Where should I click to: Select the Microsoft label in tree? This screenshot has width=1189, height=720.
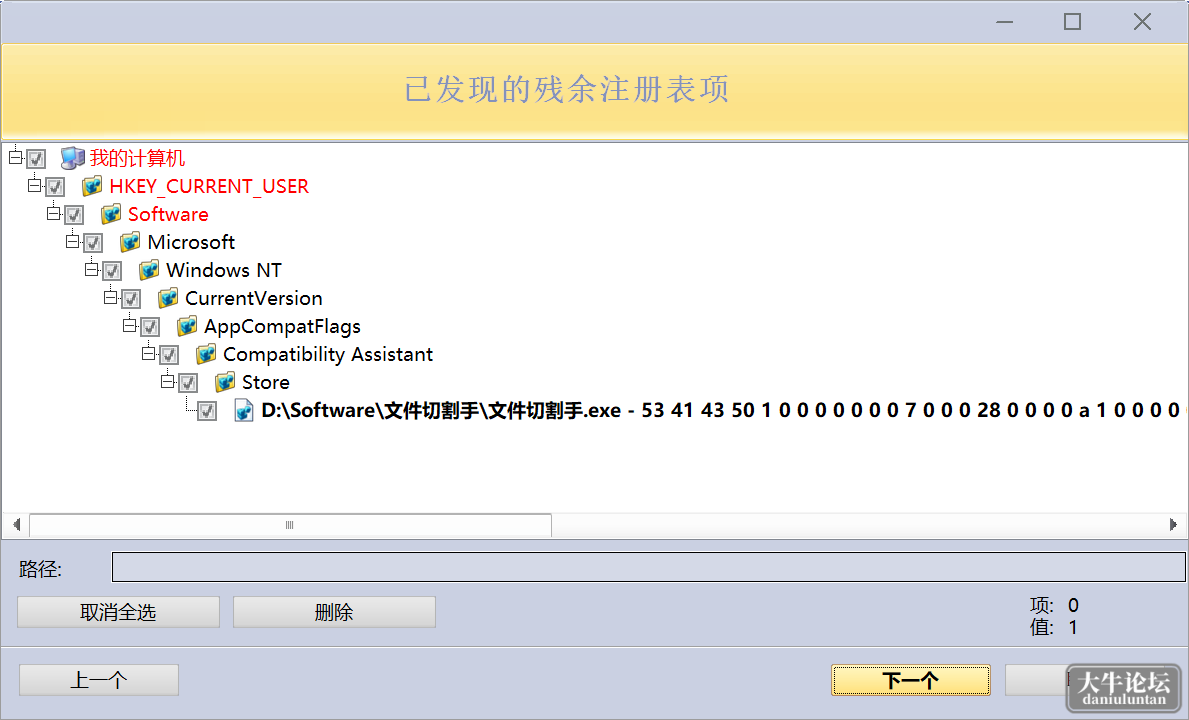(191, 243)
